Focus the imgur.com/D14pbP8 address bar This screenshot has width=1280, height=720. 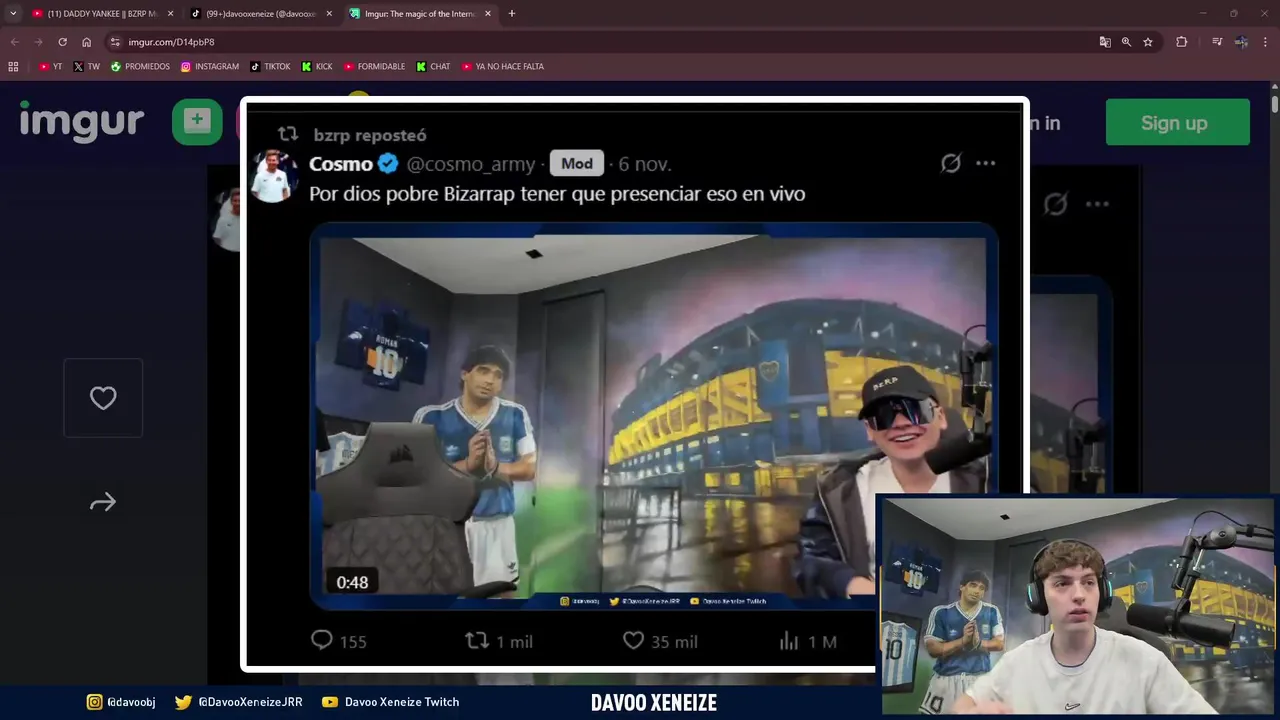[x=600, y=42]
